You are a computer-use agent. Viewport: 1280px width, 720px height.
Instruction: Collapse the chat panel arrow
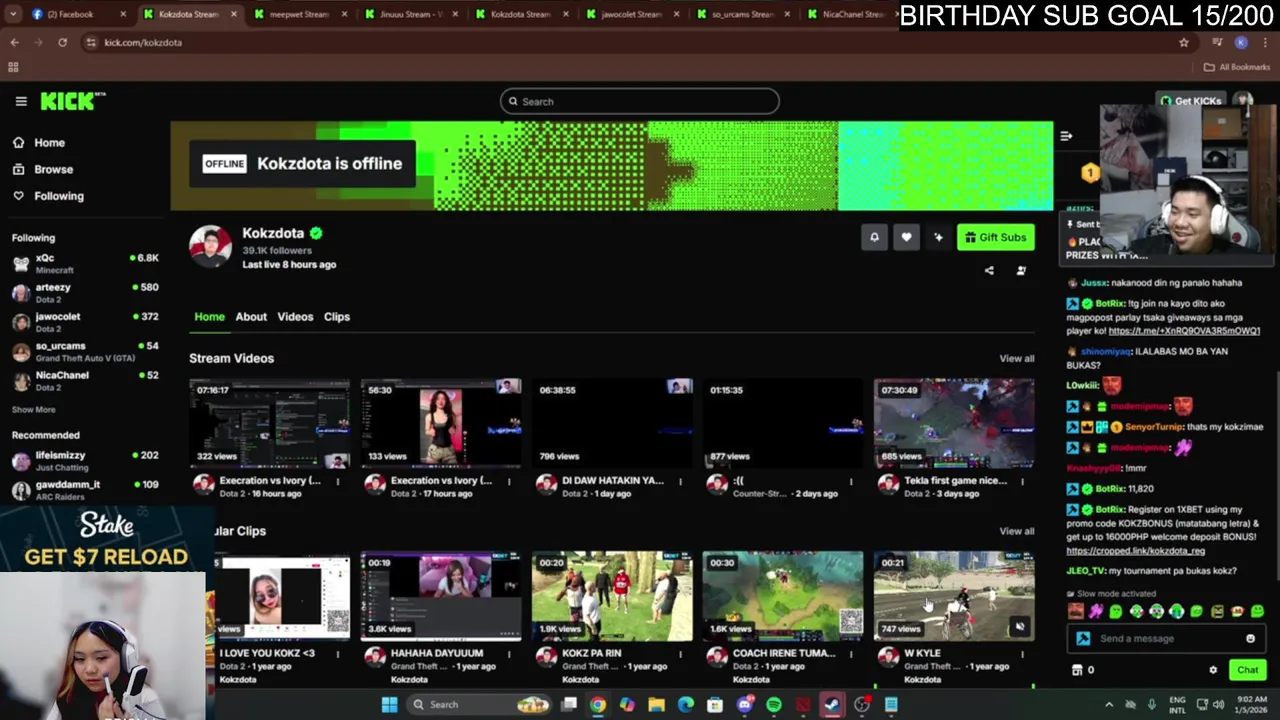coord(1066,136)
